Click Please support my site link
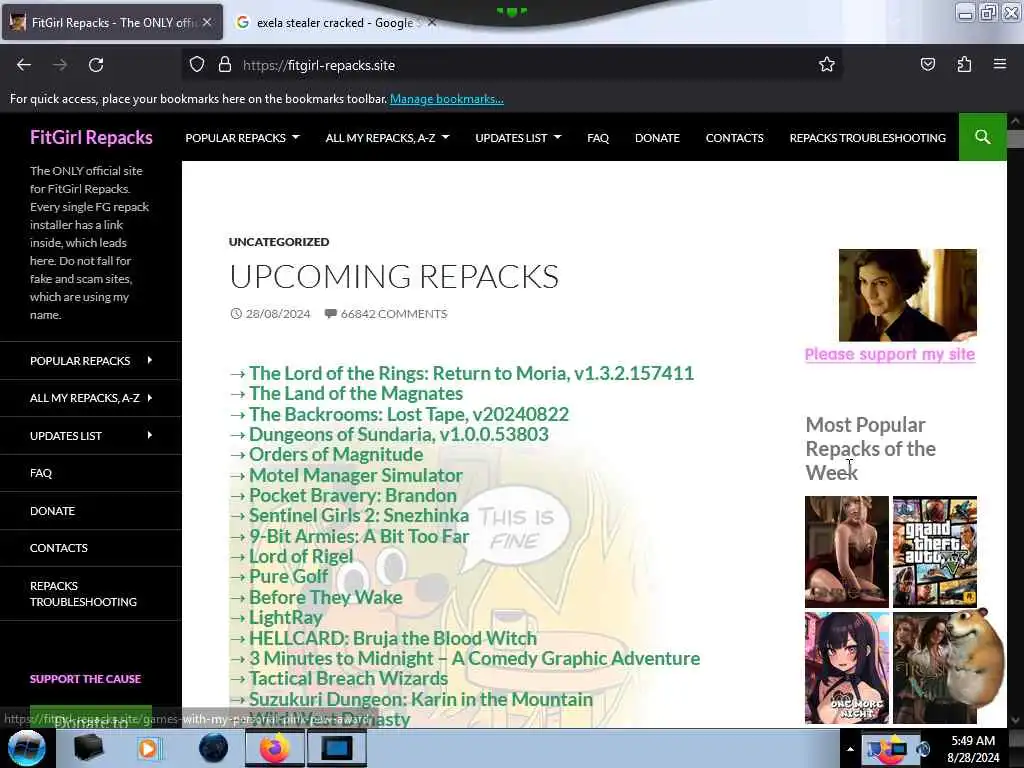1024x768 pixels. click(889, 355)
